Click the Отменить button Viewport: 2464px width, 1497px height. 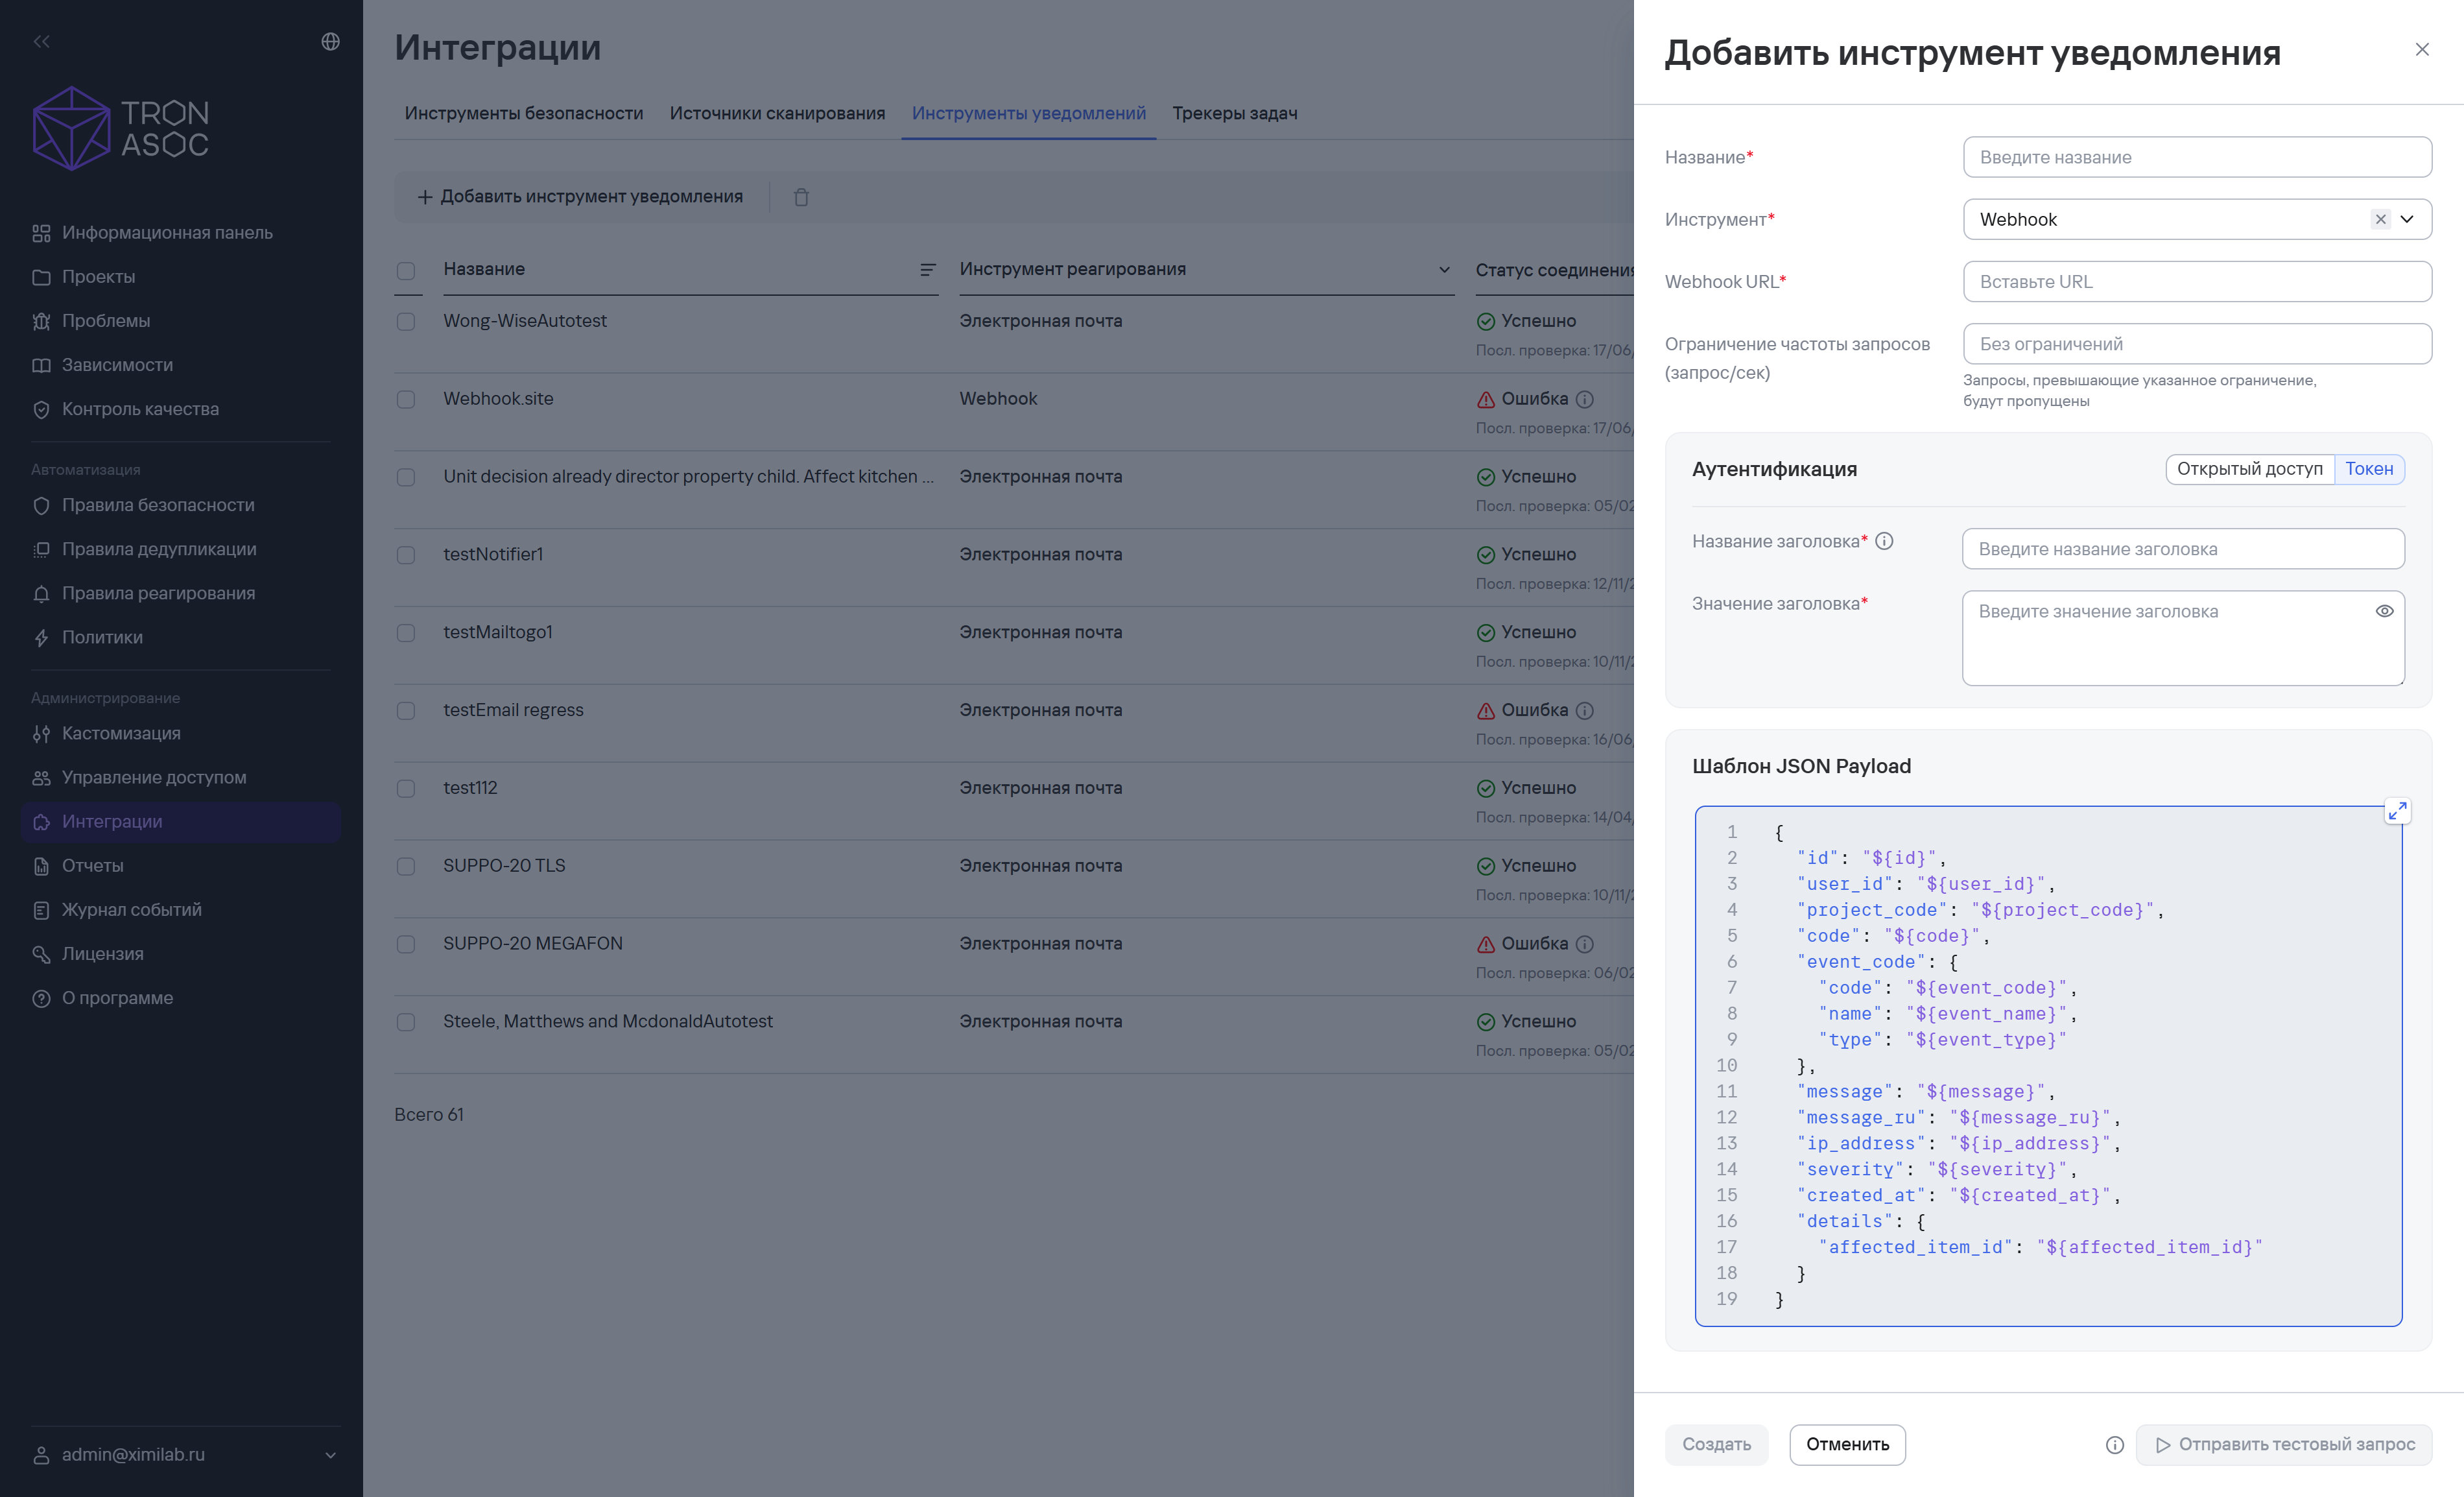[x=1847, y=1445]
